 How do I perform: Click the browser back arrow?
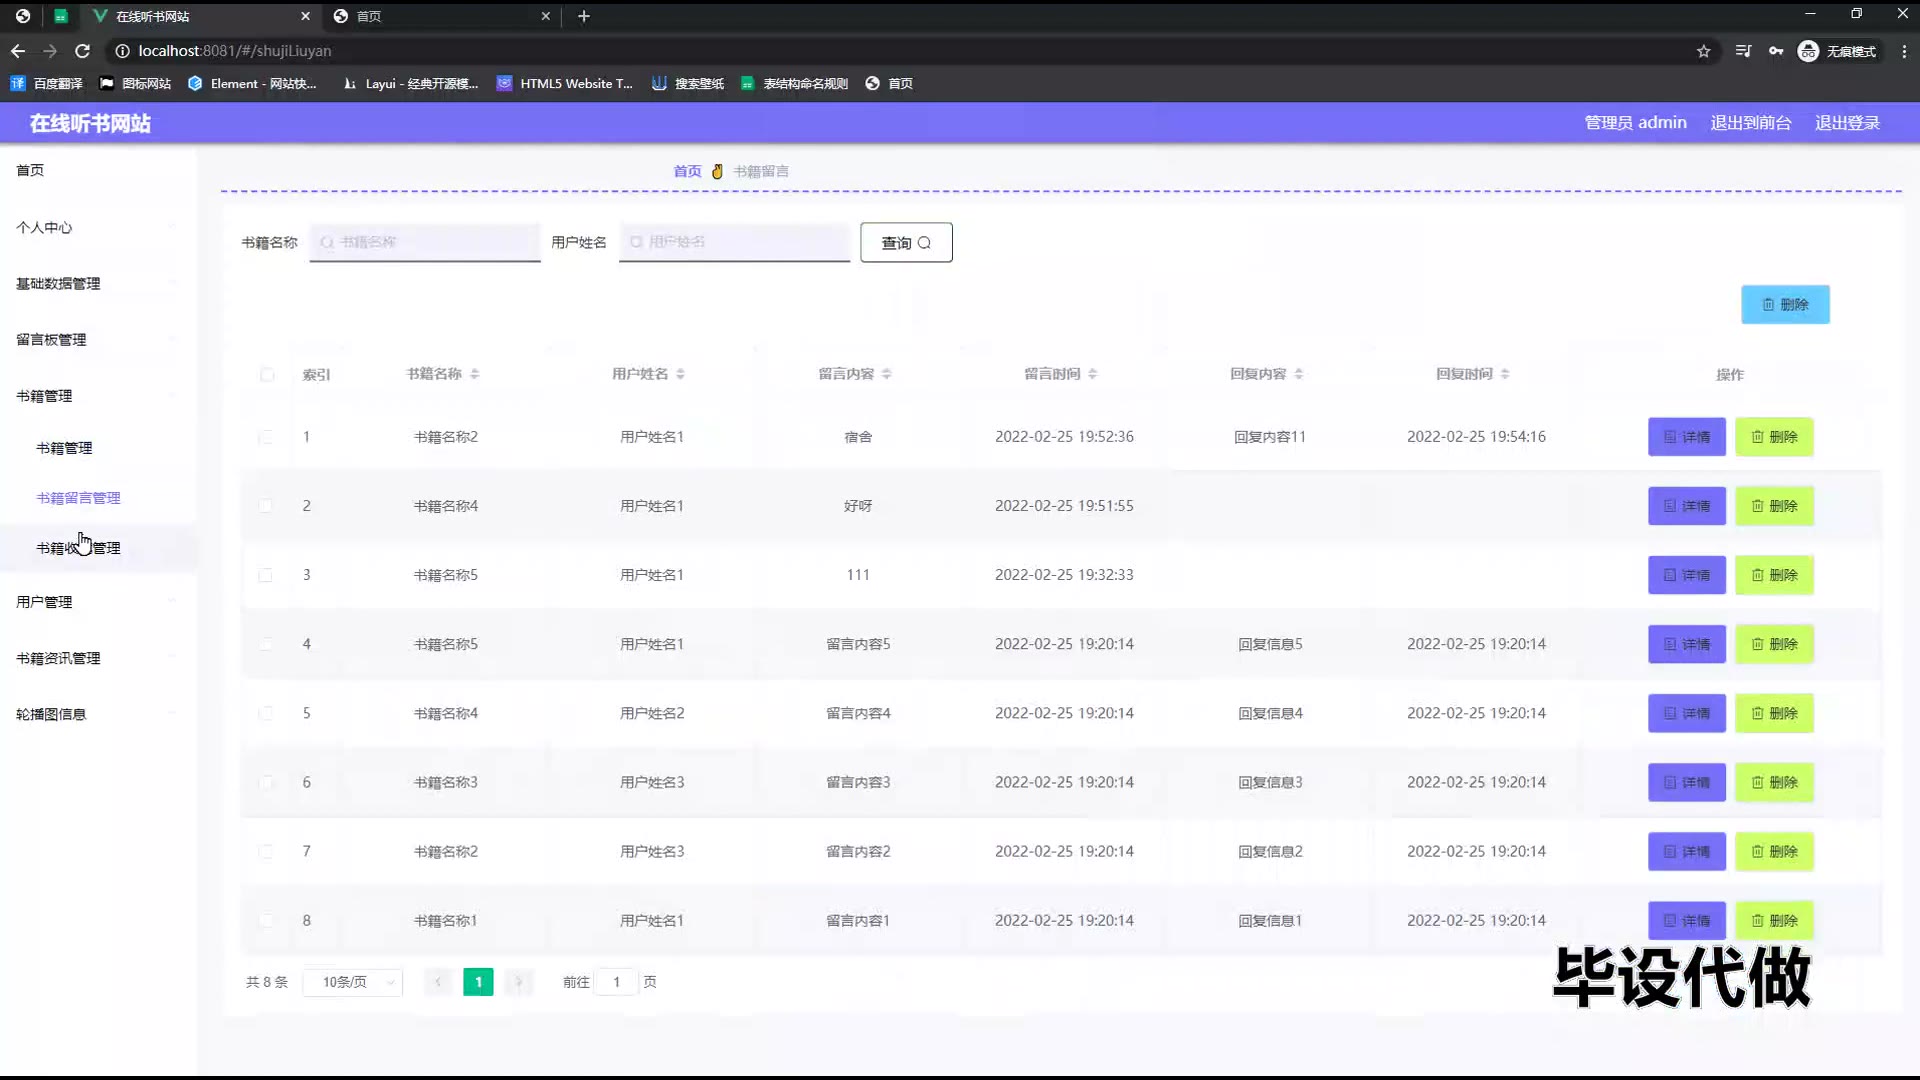[x=18, y=51]
